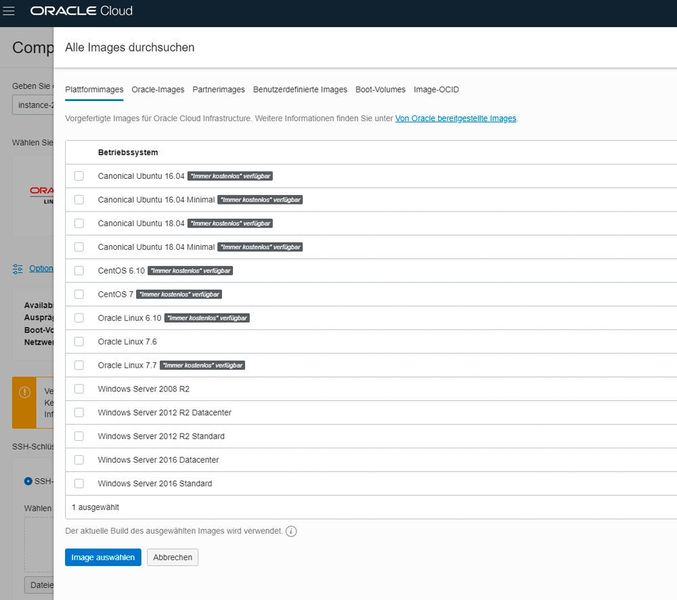Click the Image auswählen button
The image size is (677, 600).
tap(103, 557)
